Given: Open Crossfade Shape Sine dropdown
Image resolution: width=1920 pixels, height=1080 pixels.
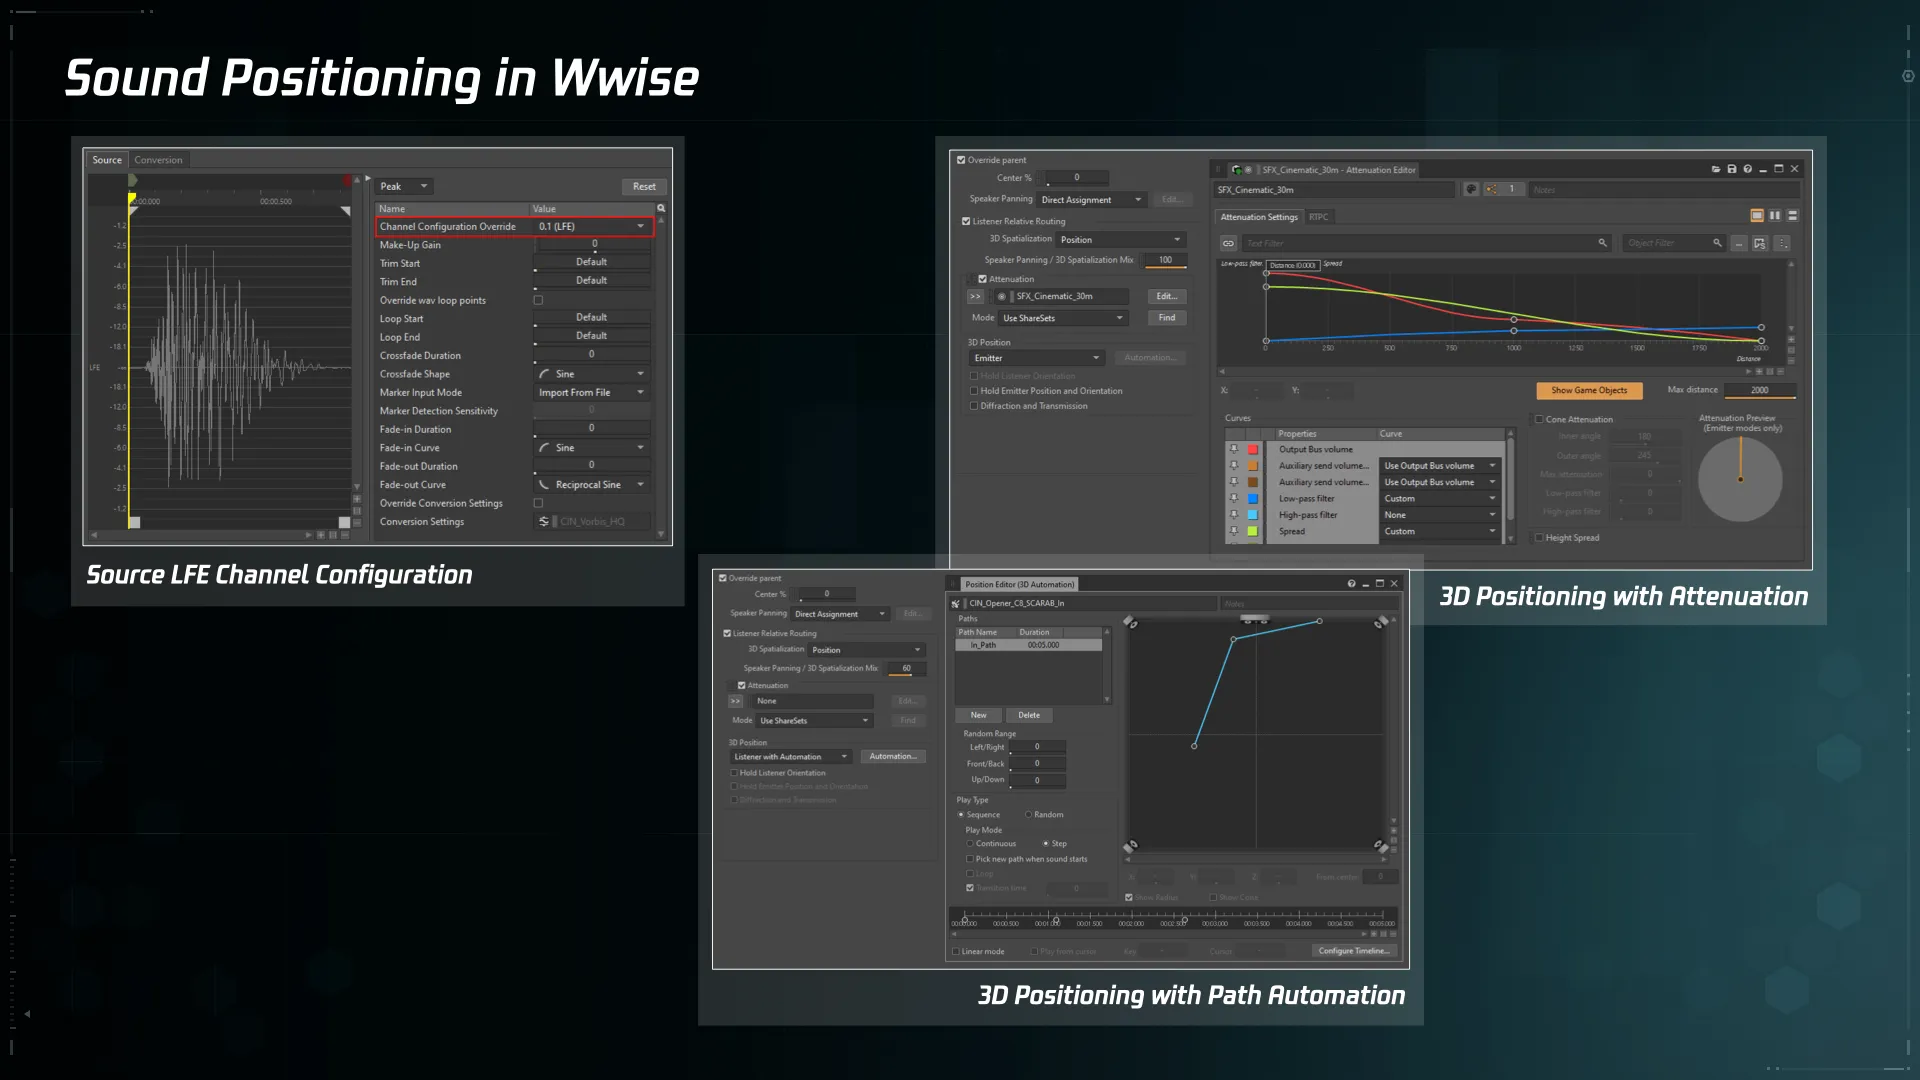Looking at the screenshot, I should [593, 374].
